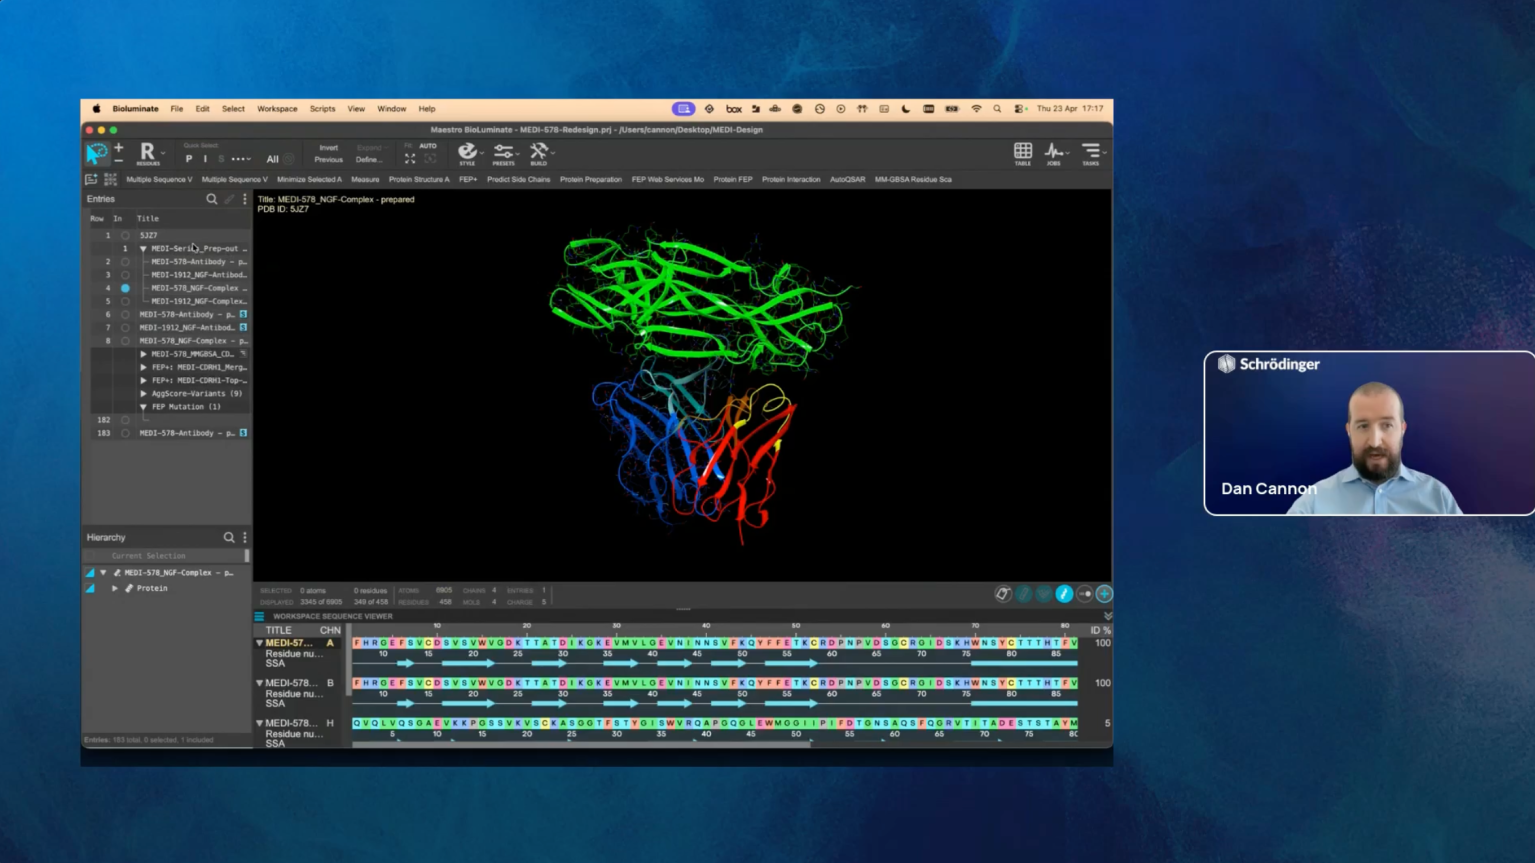This screenshot has width=1535, height=863.
Task: Click the search icon in Entries panel
Action: pyautogui.click(x=211, y=199)
